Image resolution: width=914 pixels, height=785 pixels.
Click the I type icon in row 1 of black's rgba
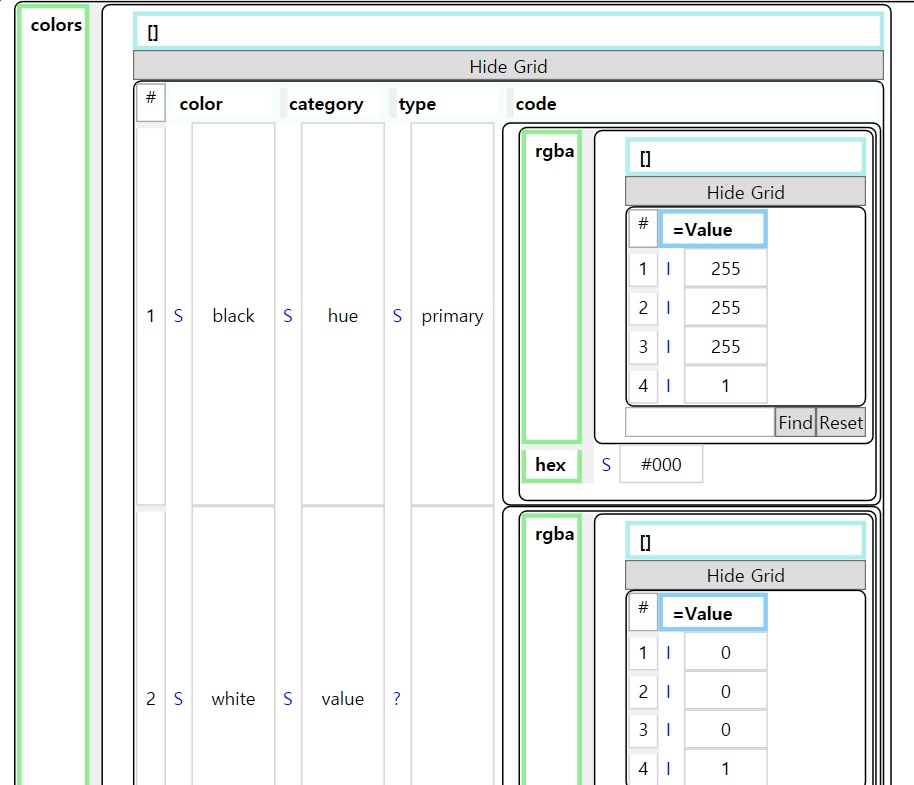668,269
